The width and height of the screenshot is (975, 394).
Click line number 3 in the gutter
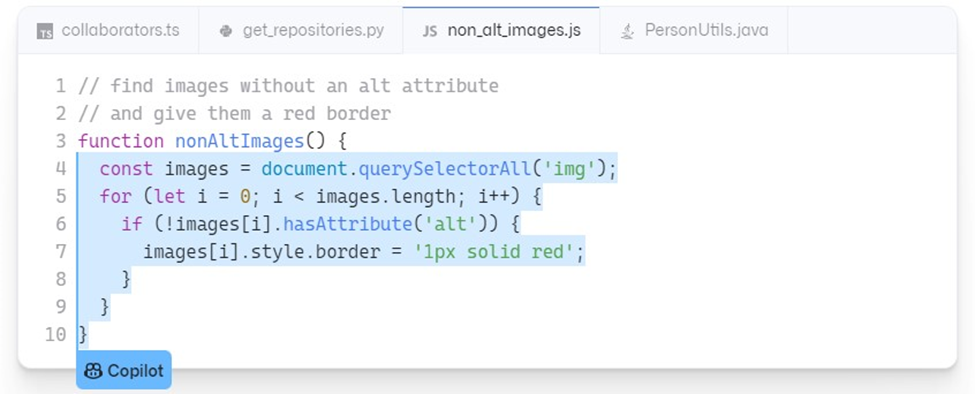point(60,141)
